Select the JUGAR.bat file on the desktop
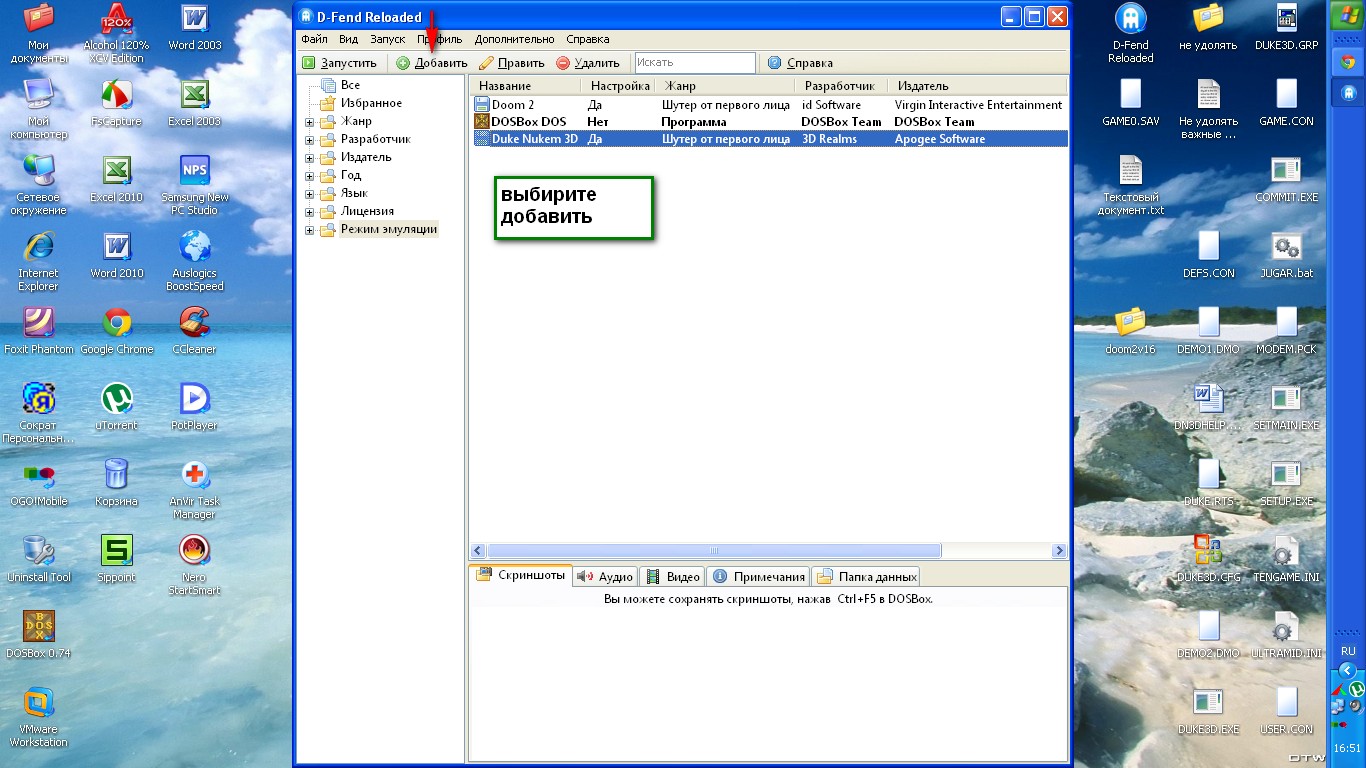The image size is (1366, 768). point(1286,255)
